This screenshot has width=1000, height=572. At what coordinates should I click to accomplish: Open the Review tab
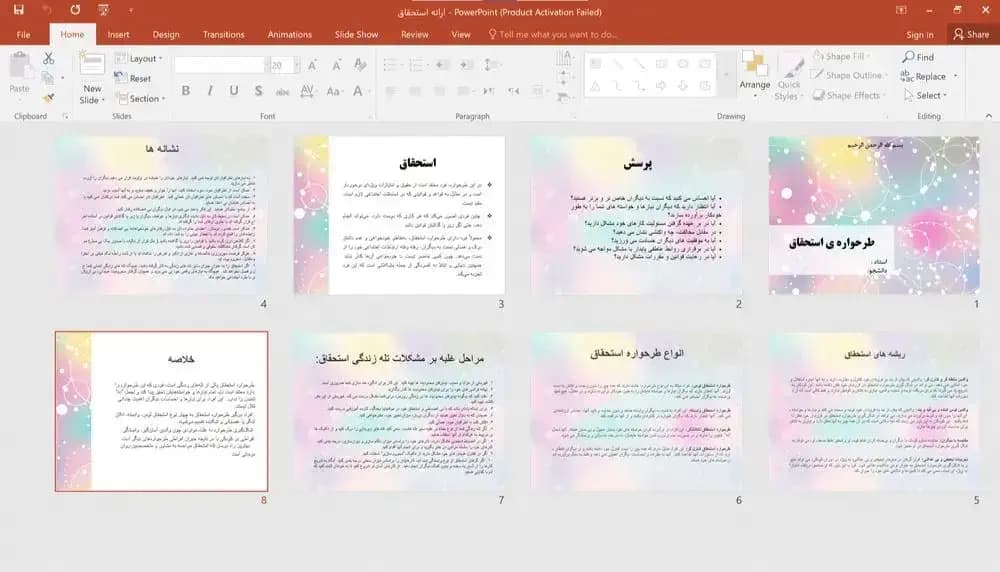coord(415,34)
